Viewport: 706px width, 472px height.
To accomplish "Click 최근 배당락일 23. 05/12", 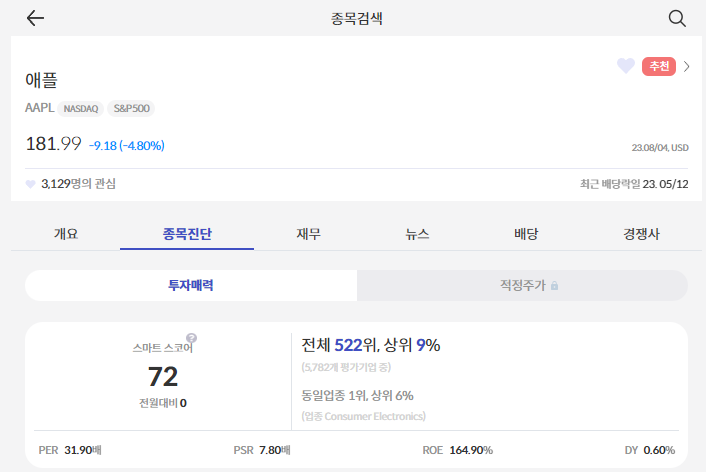I will 634,184.
